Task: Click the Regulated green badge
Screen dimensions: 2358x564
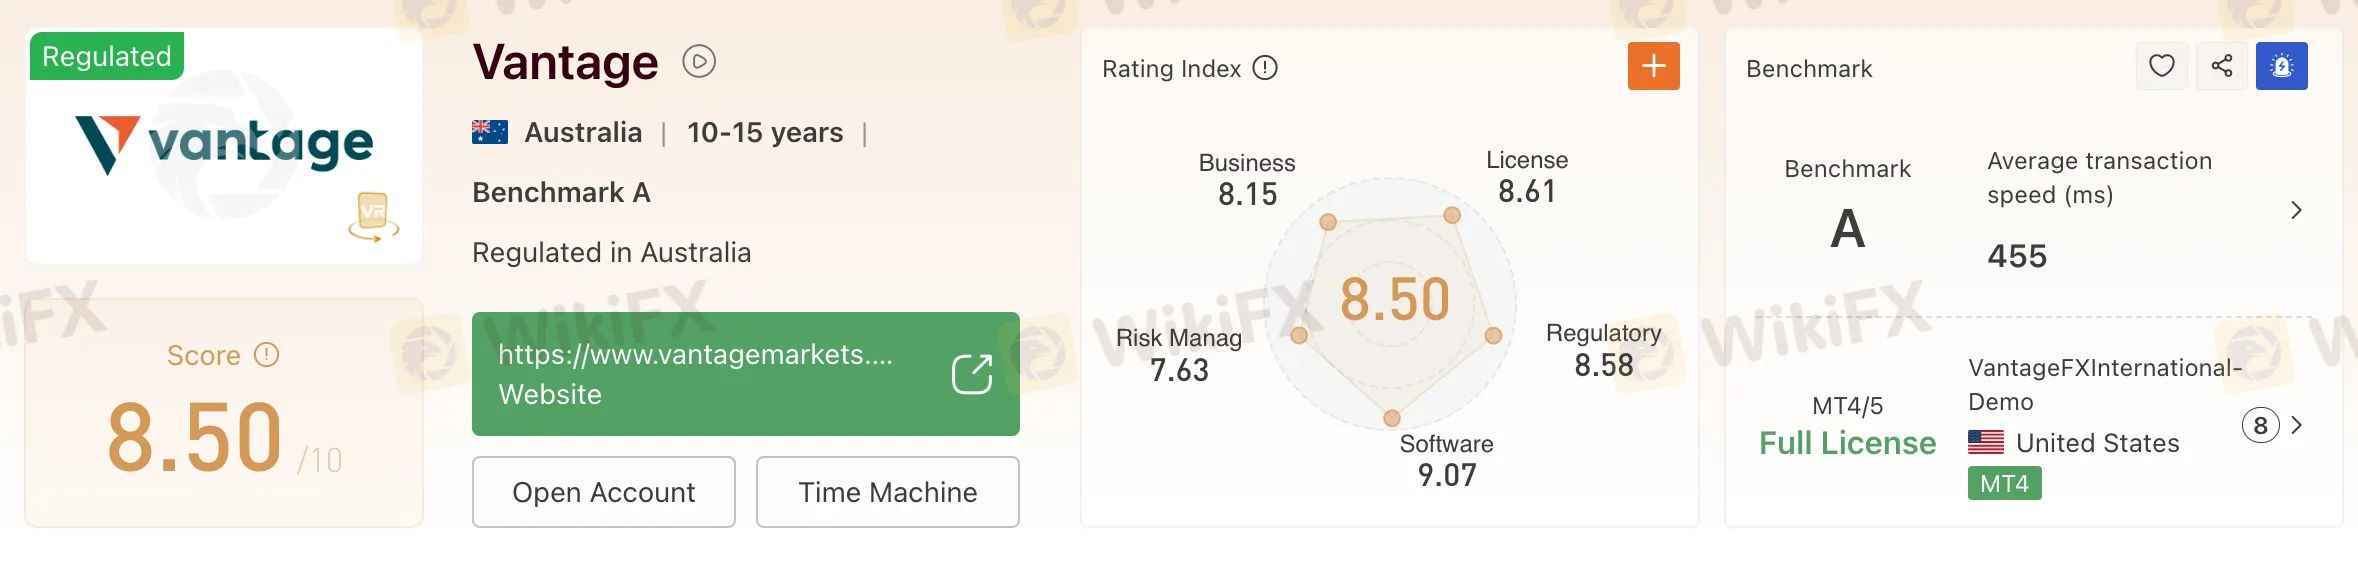Action: point(107,56)
